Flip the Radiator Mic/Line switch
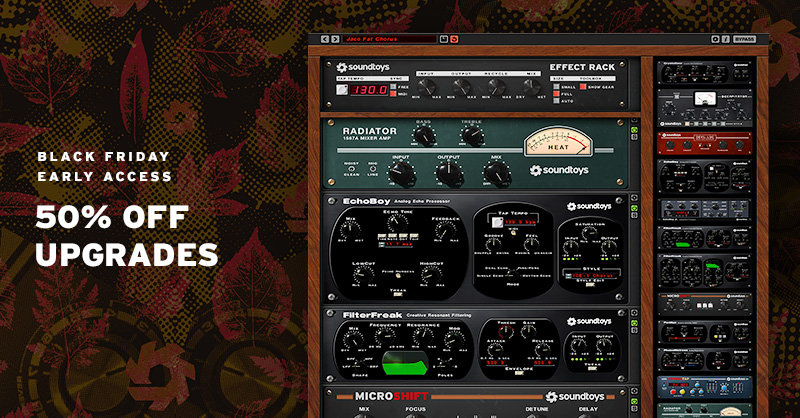 pyautogui.click(x=373, y=168)
